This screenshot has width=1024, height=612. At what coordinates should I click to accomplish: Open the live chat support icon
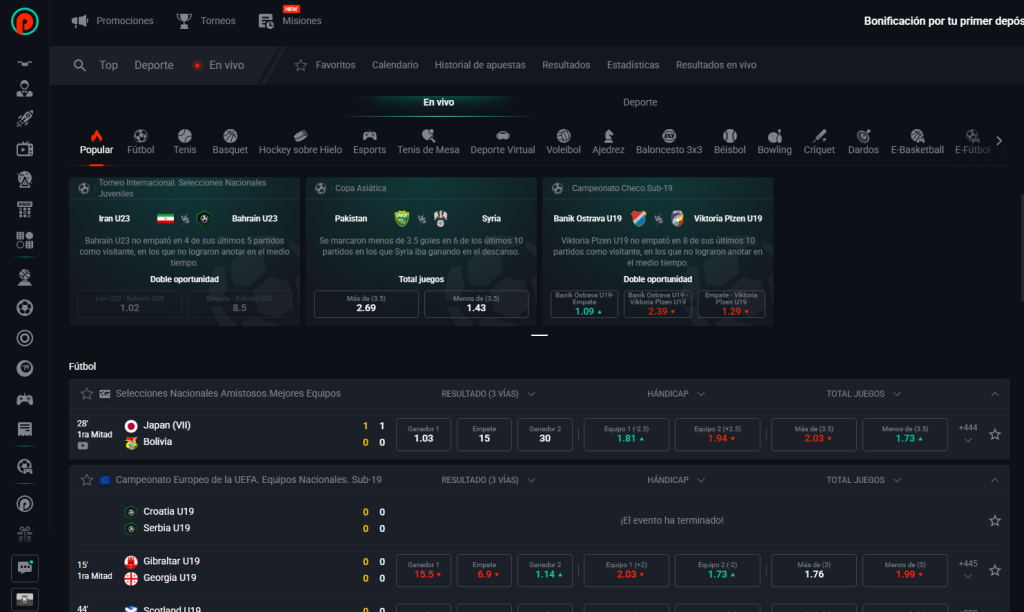click(25, 567)
